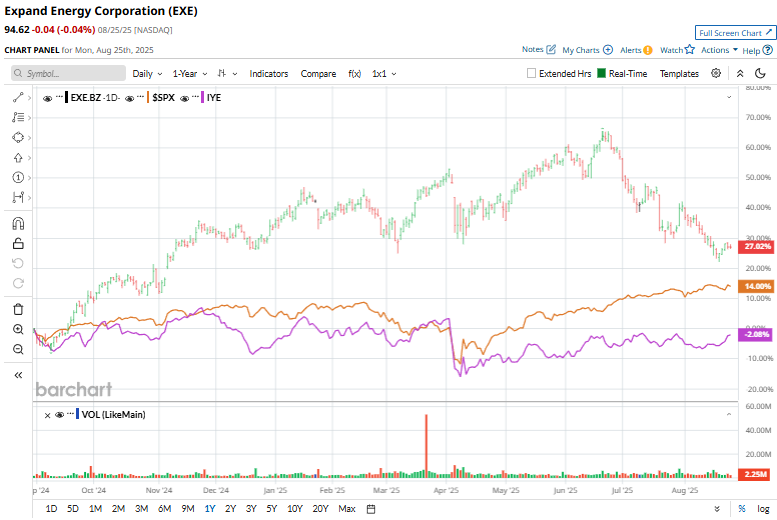Select the 6M time range

point(165,509)
